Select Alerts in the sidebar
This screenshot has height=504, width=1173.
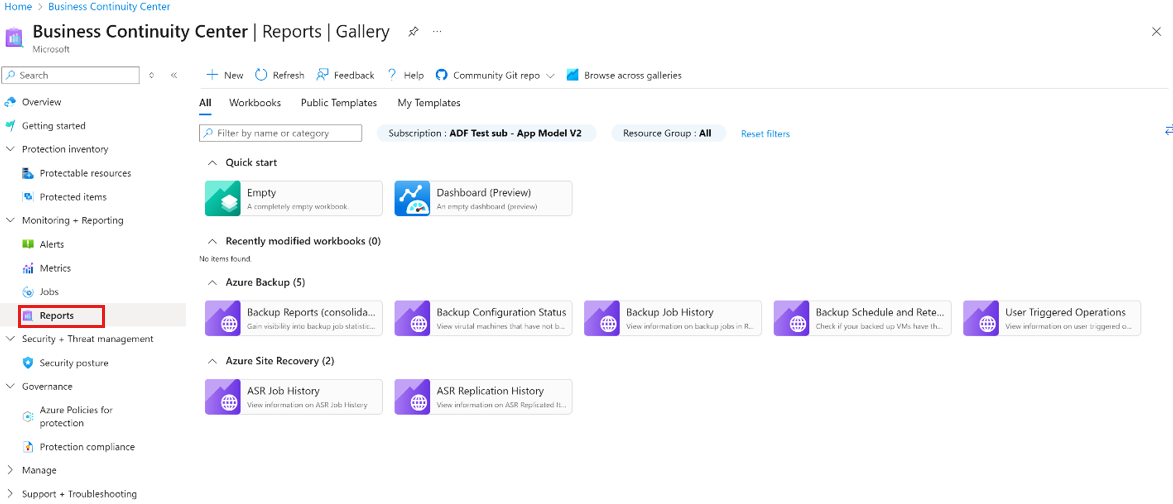[x=51, y=244]
